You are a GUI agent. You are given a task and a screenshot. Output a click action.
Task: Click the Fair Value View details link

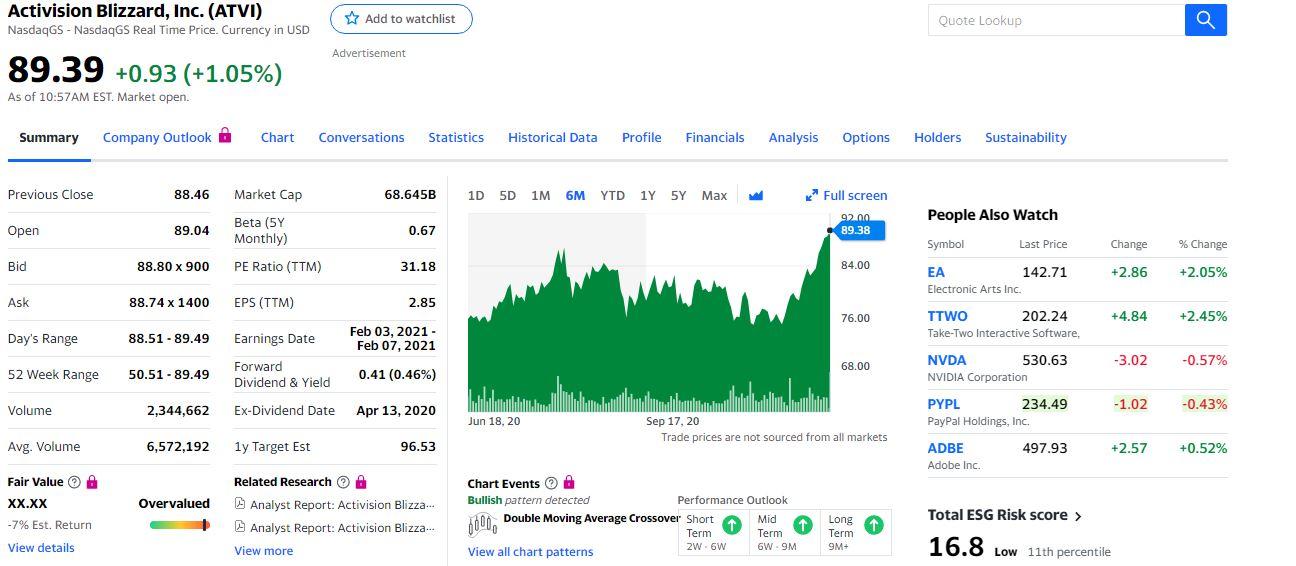(41, 548)
